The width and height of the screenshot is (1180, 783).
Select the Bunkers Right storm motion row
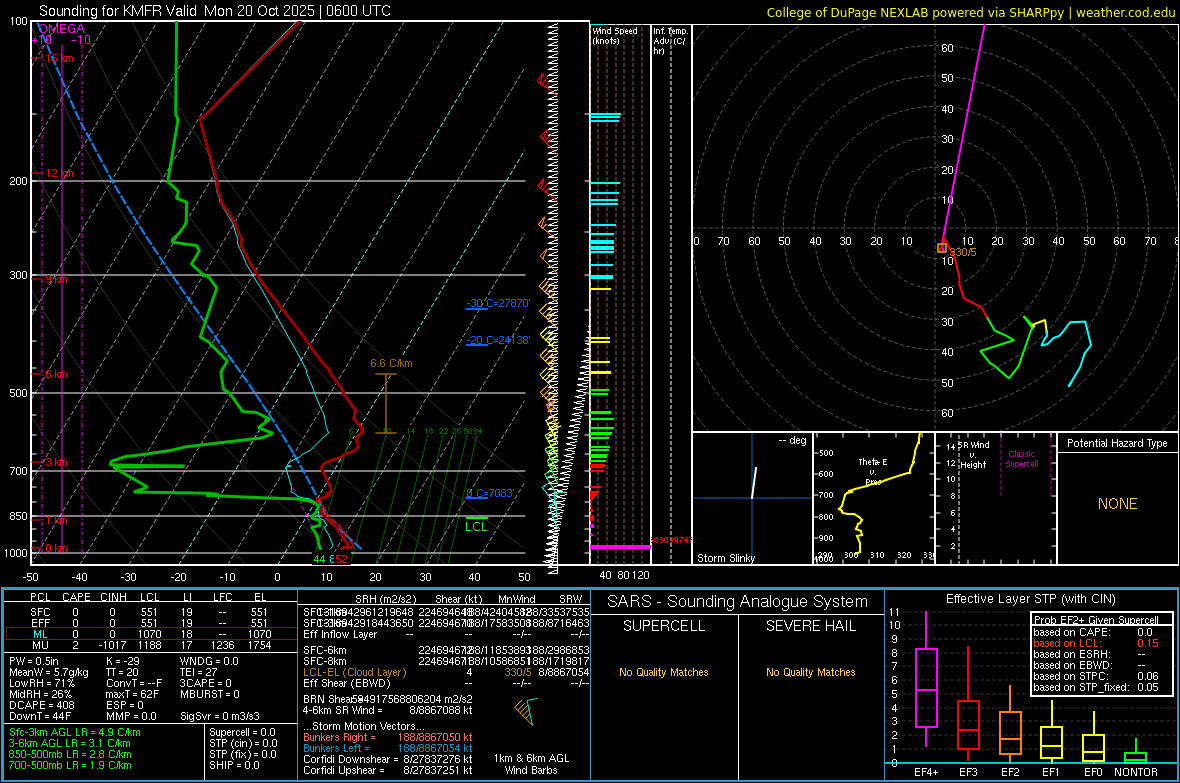tap(388, 737)
